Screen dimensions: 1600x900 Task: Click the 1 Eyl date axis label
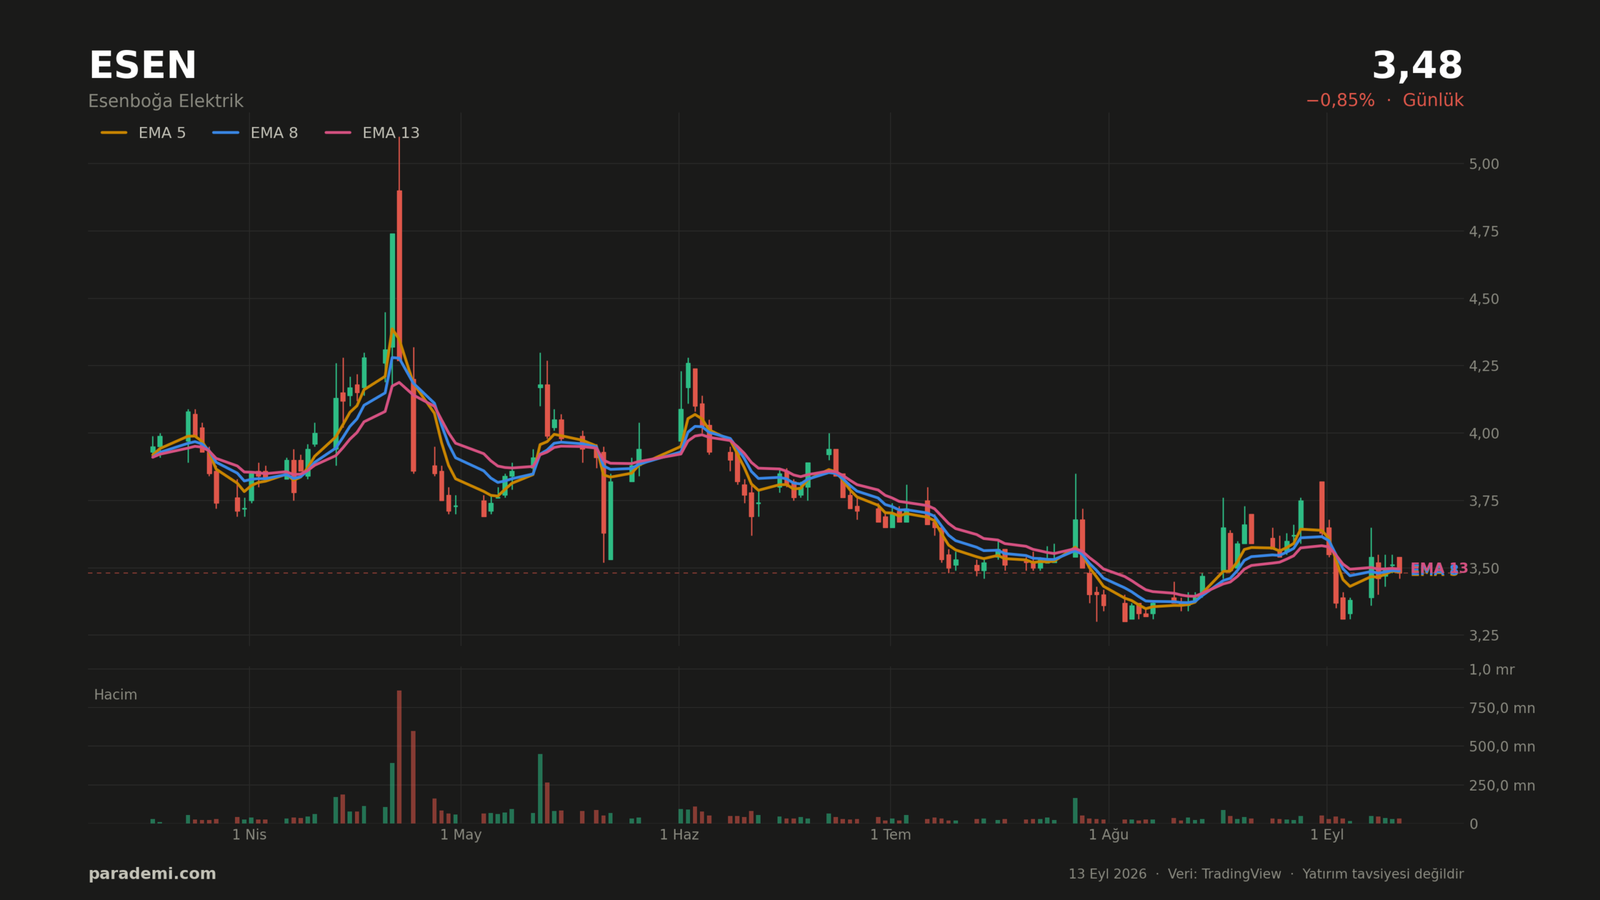click(1327, 835)
